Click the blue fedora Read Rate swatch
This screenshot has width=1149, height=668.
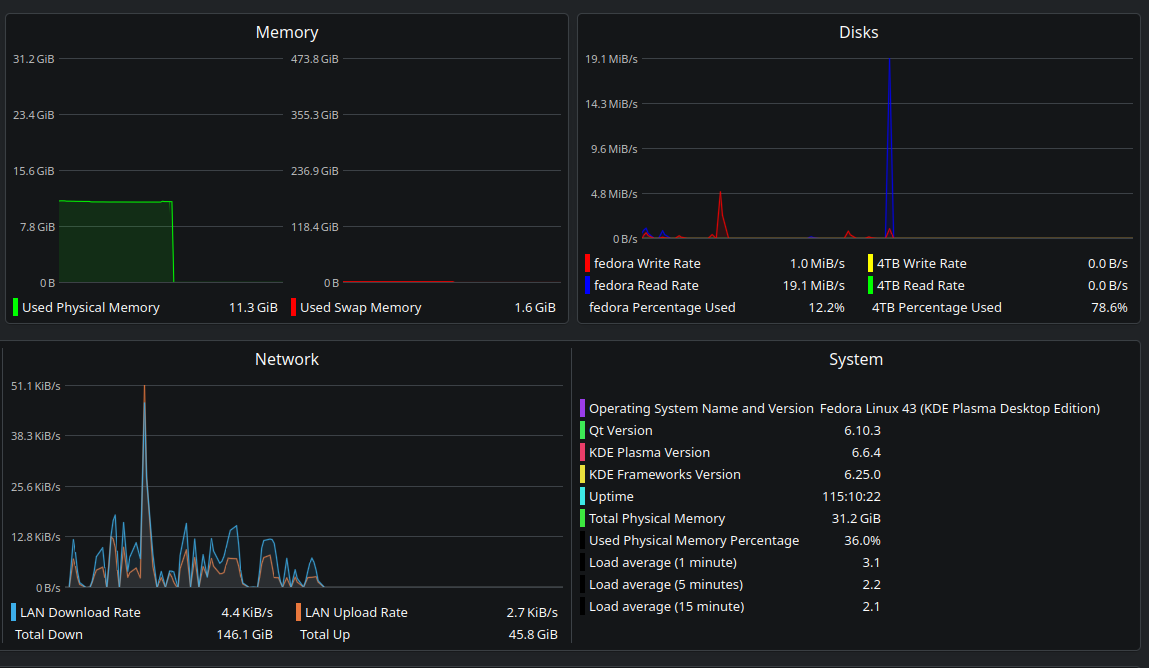588,286
